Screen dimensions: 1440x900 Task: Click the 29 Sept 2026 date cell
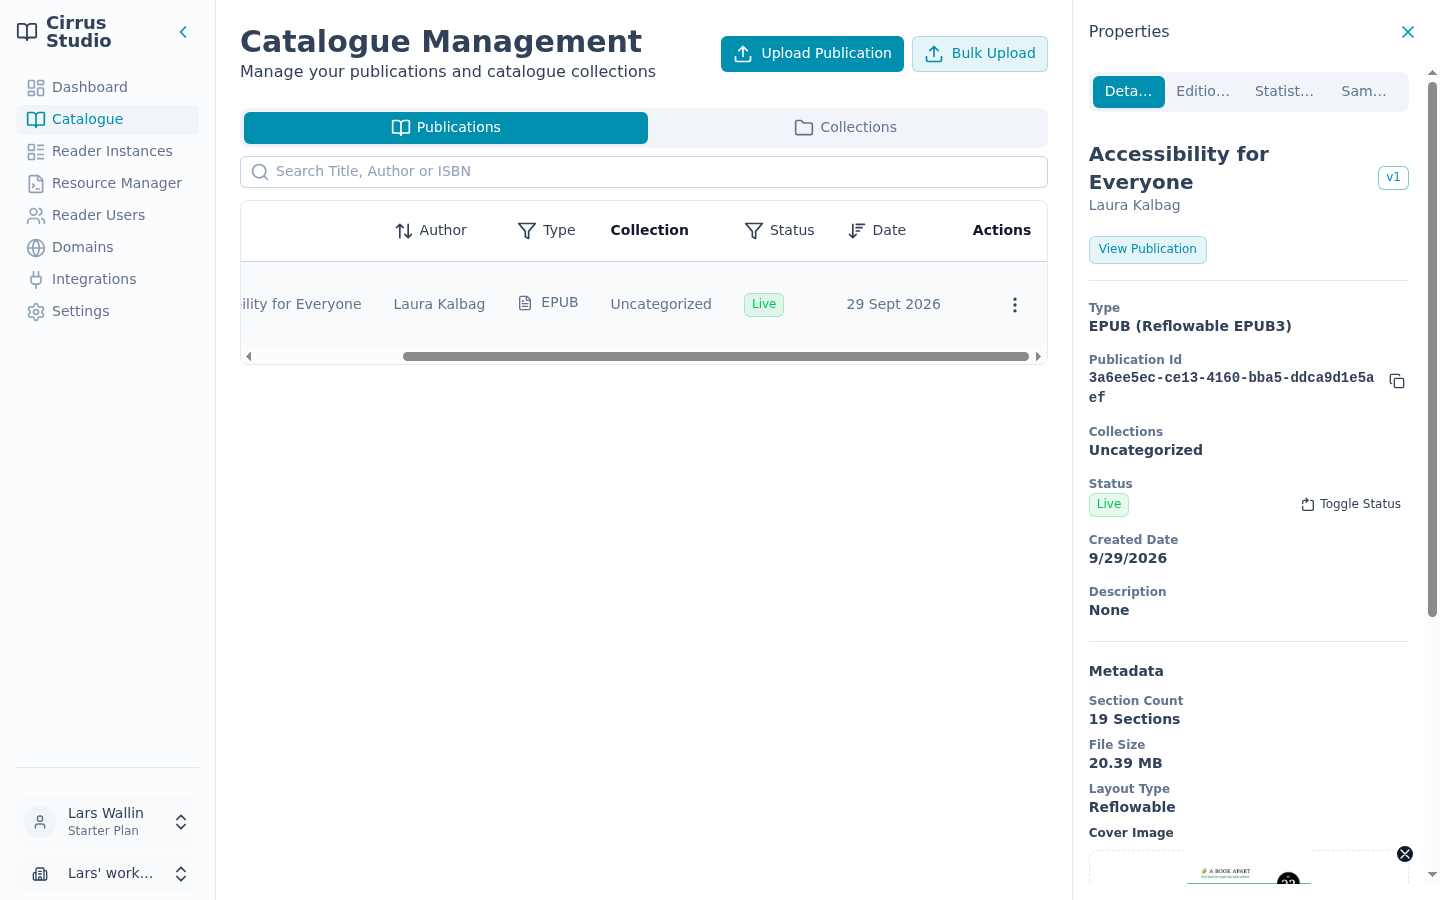[x=893, y=304]
